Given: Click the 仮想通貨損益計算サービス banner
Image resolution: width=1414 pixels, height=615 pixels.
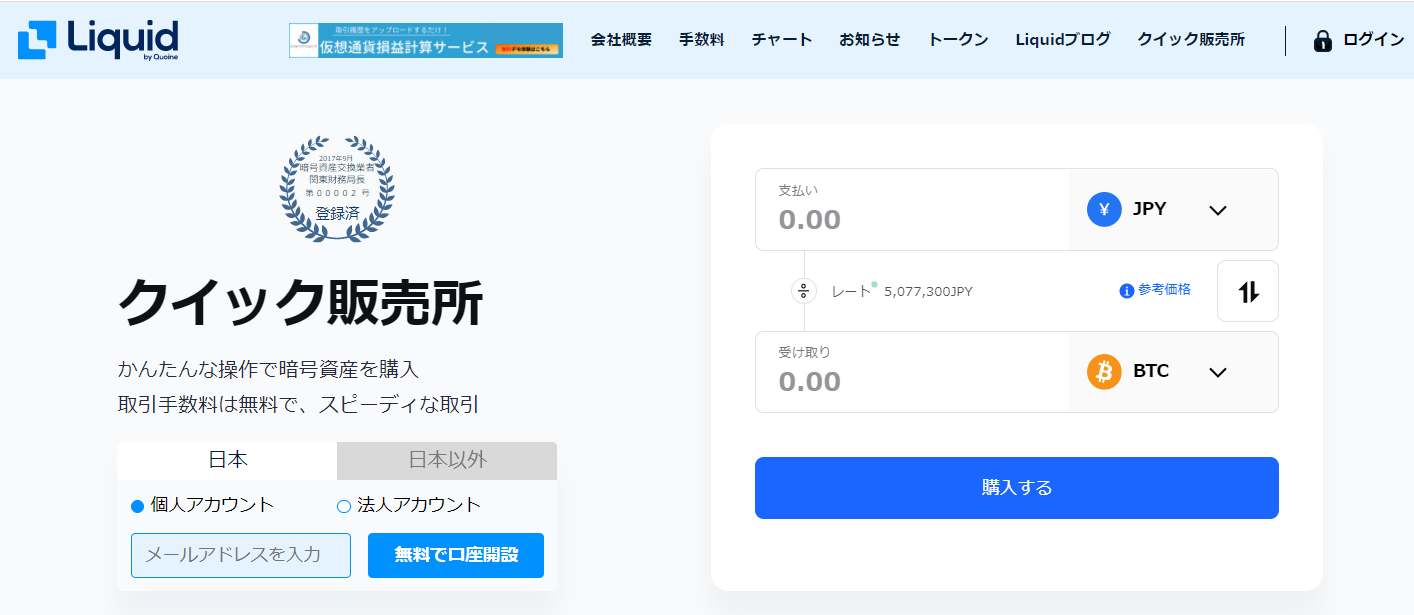Looking at the screenshot, I should pyautogui.click(x=426, y=41).
